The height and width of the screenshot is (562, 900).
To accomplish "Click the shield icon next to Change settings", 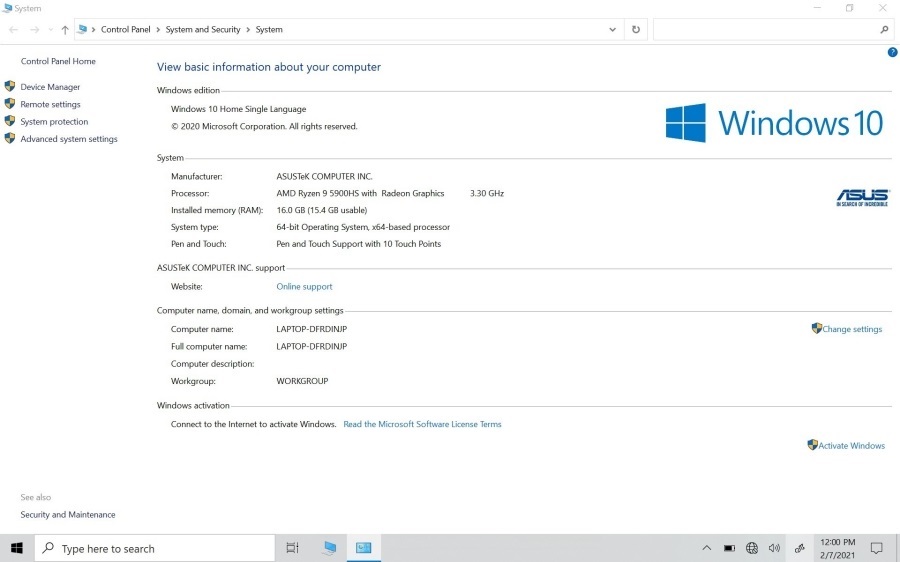I will click(817, 328).
